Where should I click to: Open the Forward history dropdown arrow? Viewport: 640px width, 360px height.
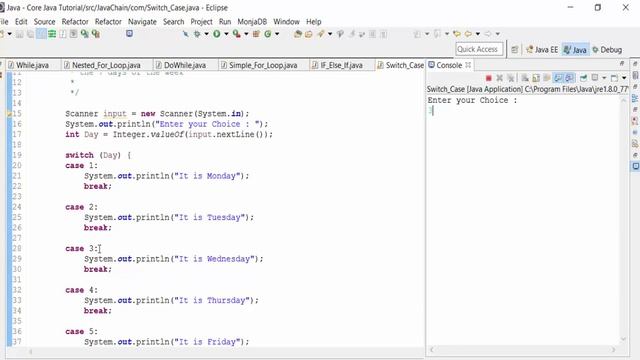tap(498, 34)
